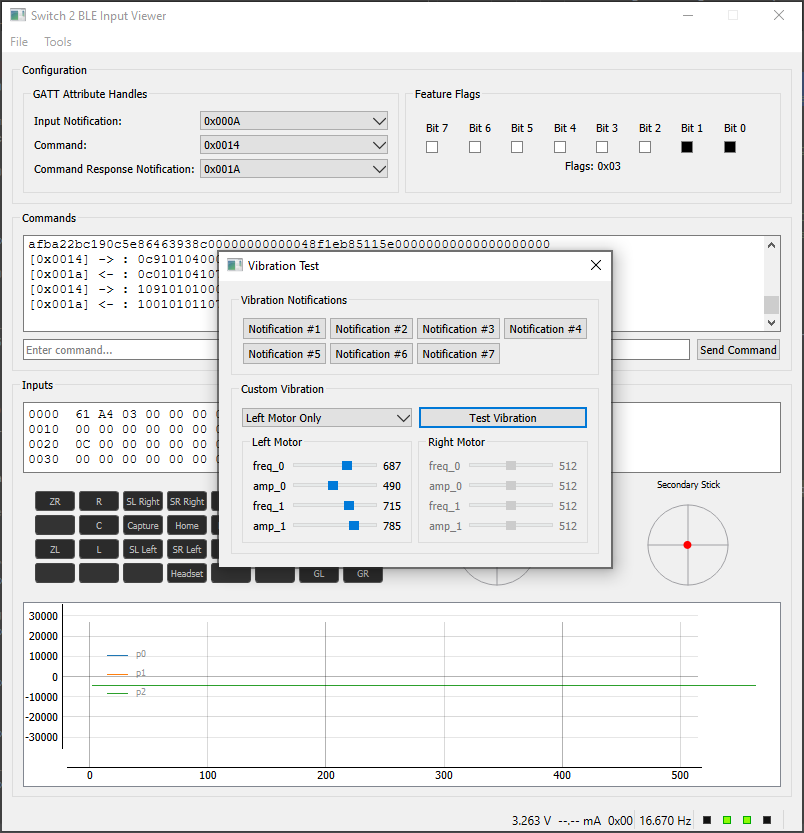Screen dimensions: 804x833
Task: Toggle the Bit 2 feature flag checkbox
Action: click(645, 147)
